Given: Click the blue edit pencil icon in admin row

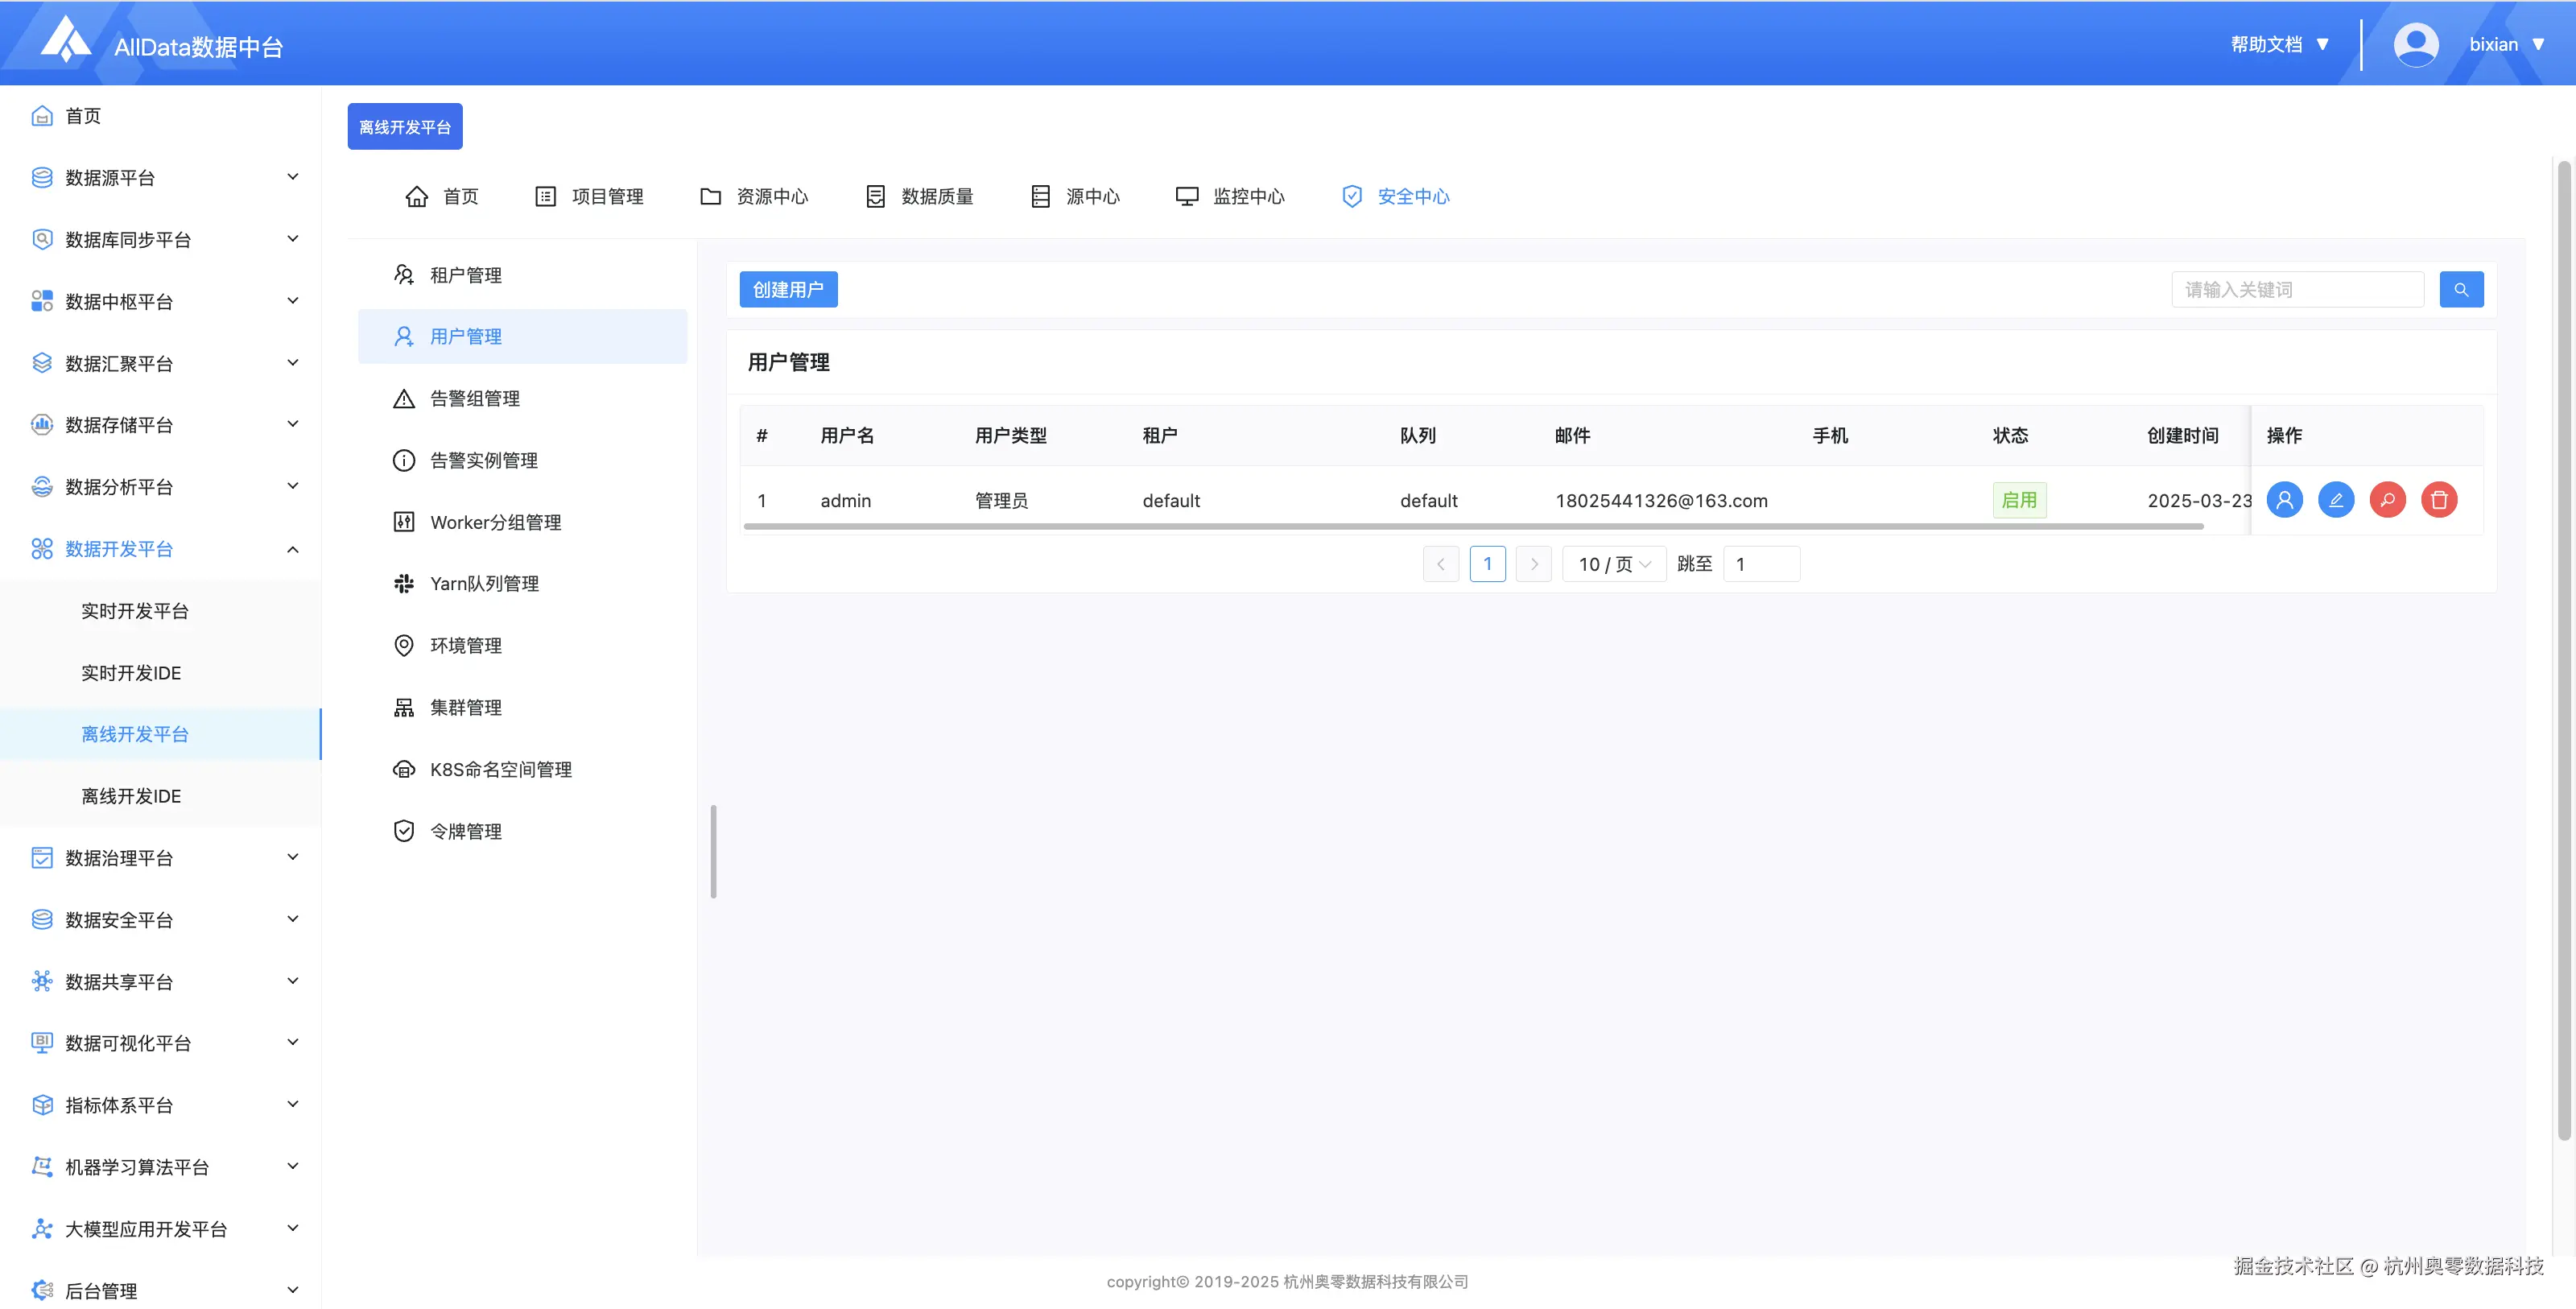Looking at the screenshot, I should click(x=2336, y=500).
